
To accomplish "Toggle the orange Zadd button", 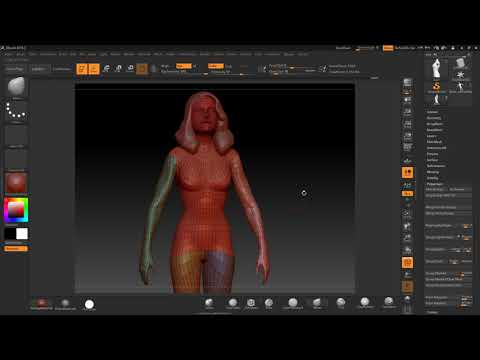I will 216,66.
